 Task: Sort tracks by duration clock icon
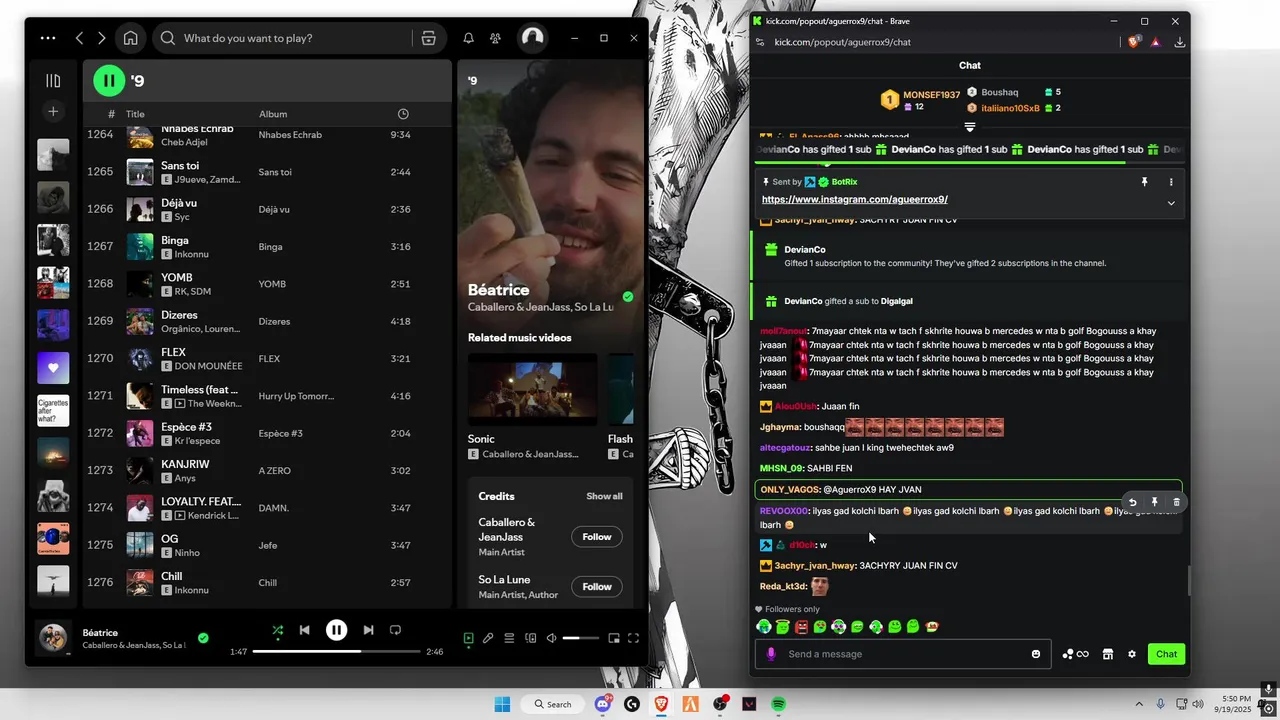tap(403, 114)
